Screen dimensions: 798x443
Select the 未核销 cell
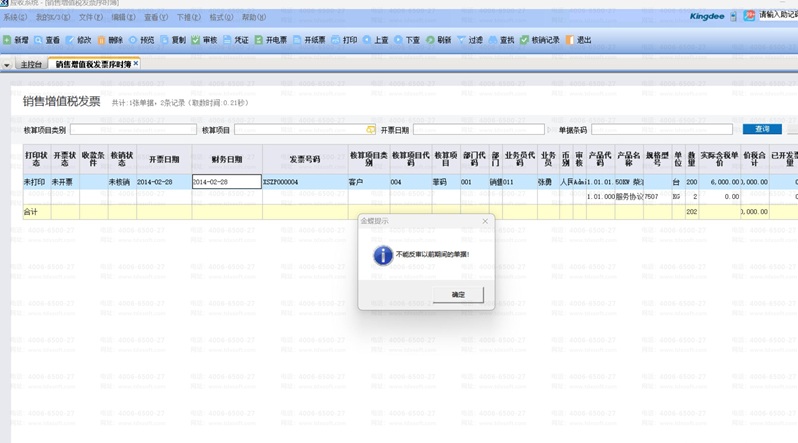[x=122, y=182]
